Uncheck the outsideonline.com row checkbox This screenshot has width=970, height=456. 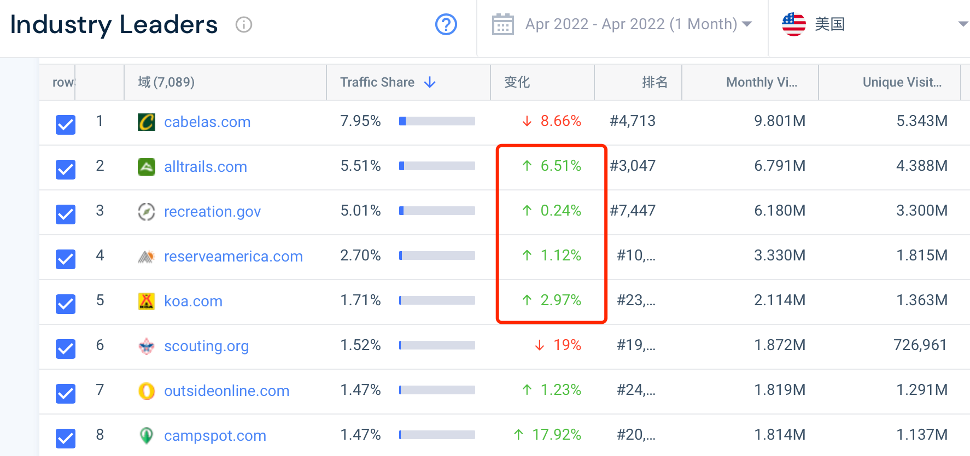coord(66,394)
